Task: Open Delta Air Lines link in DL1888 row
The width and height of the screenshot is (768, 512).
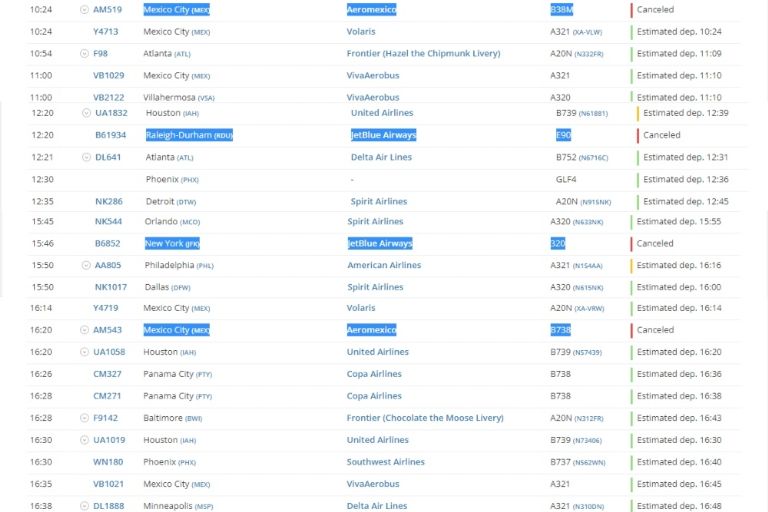Action: coord(377,506)
